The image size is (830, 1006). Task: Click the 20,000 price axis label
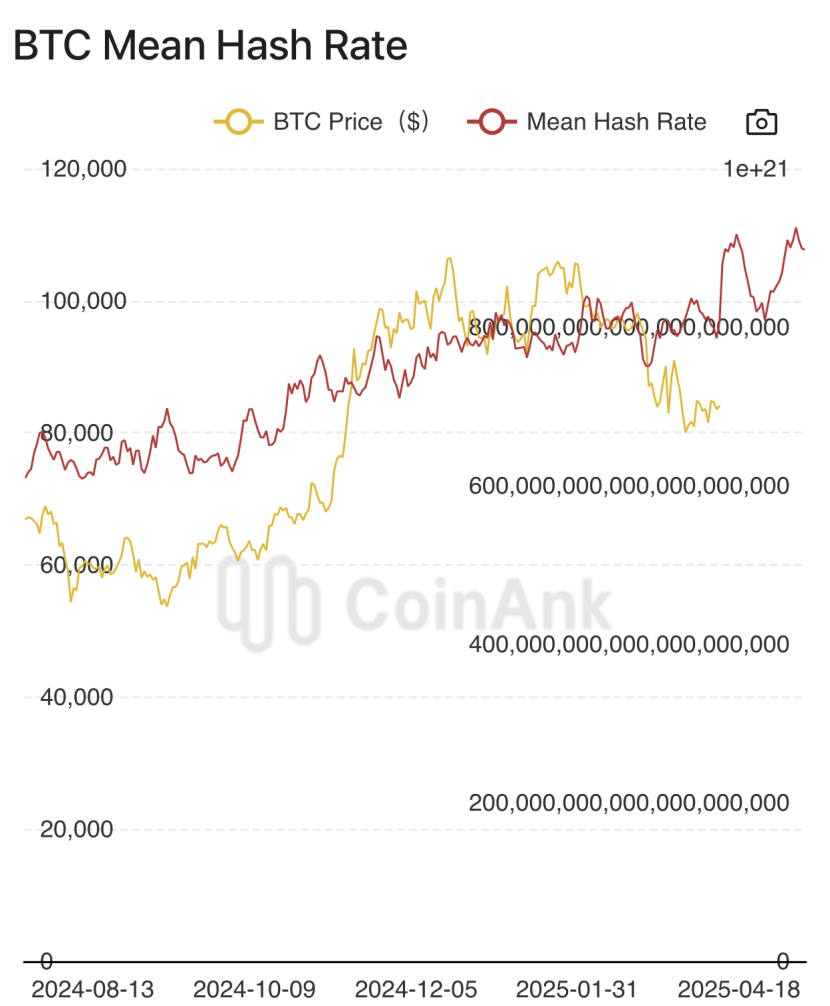coord(76,829)
